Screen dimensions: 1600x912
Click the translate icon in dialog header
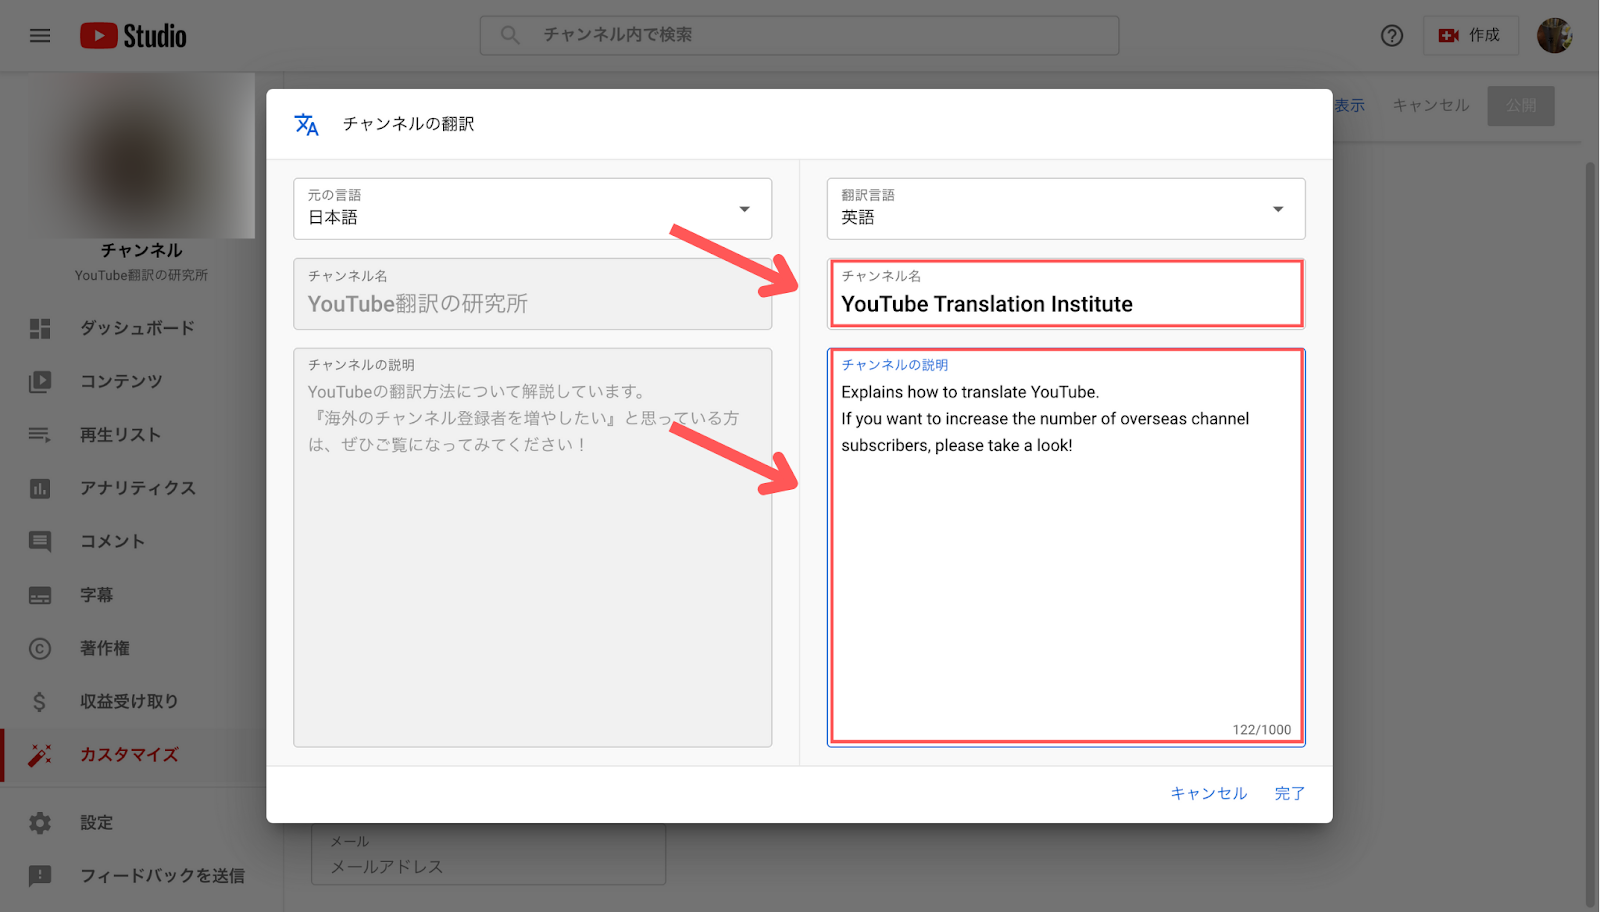pyautogui.click(x=306, y=124)
